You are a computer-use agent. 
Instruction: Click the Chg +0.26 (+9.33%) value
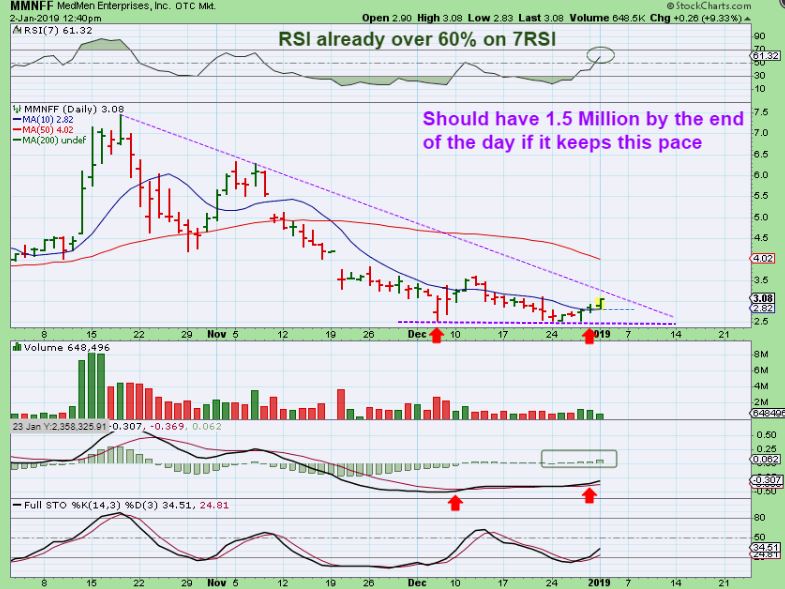point(696,18)
